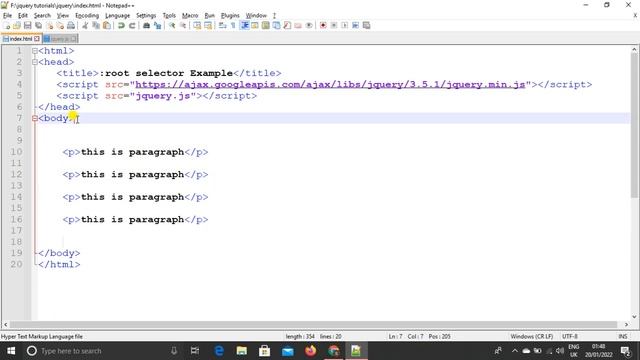Open the Edit menu
This screenshot has height=360, width=640.
pos(23,16)
